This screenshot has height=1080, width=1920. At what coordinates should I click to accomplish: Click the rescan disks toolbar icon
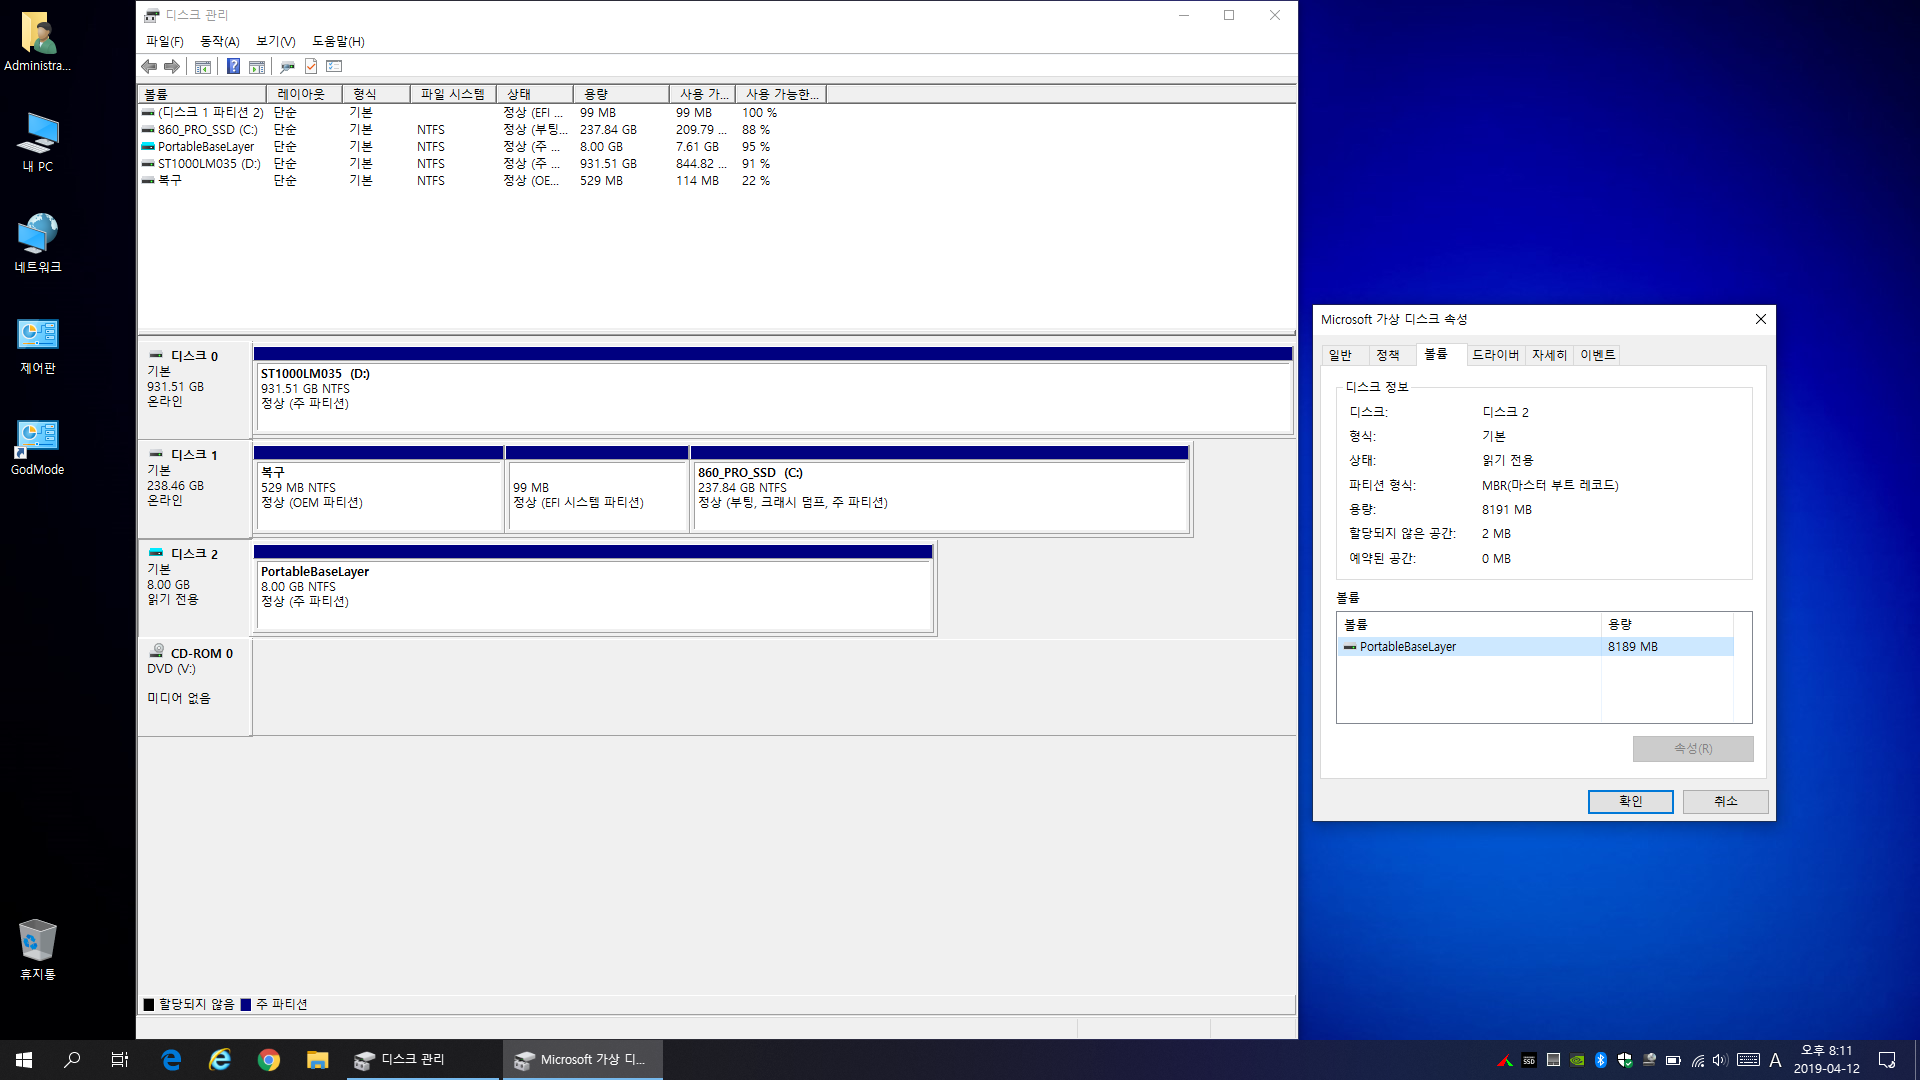tap(288, 67)
